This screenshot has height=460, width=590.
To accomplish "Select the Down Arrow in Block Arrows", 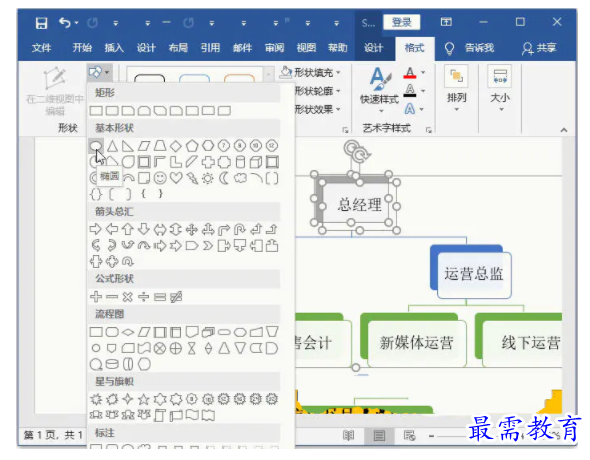I will pos(144,229).
